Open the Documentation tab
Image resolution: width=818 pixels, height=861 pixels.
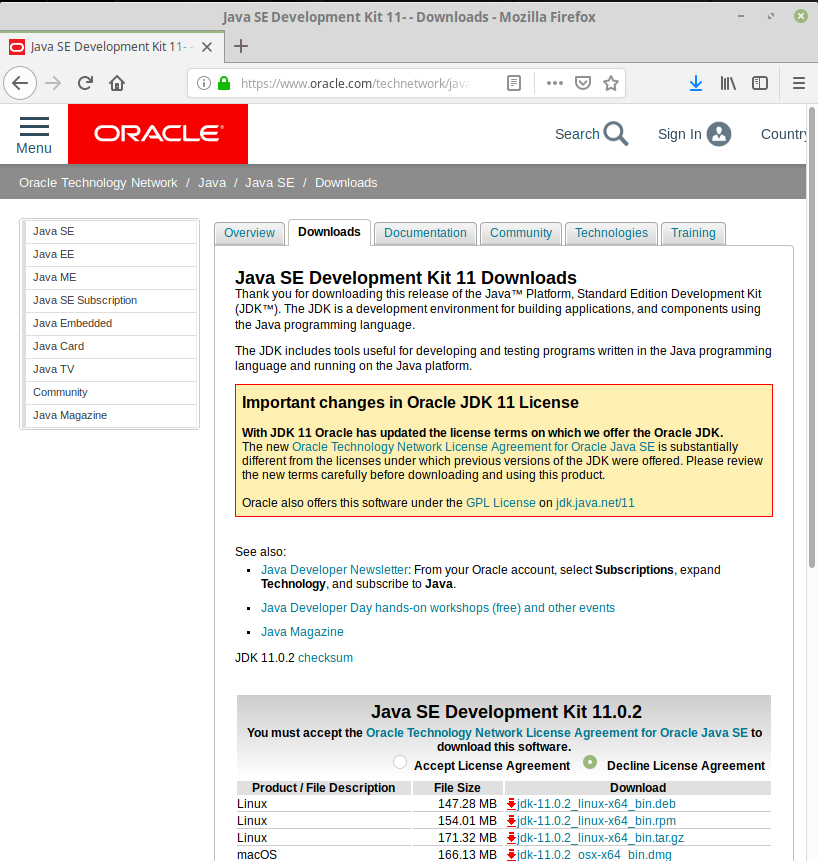[x=425, y=233]
